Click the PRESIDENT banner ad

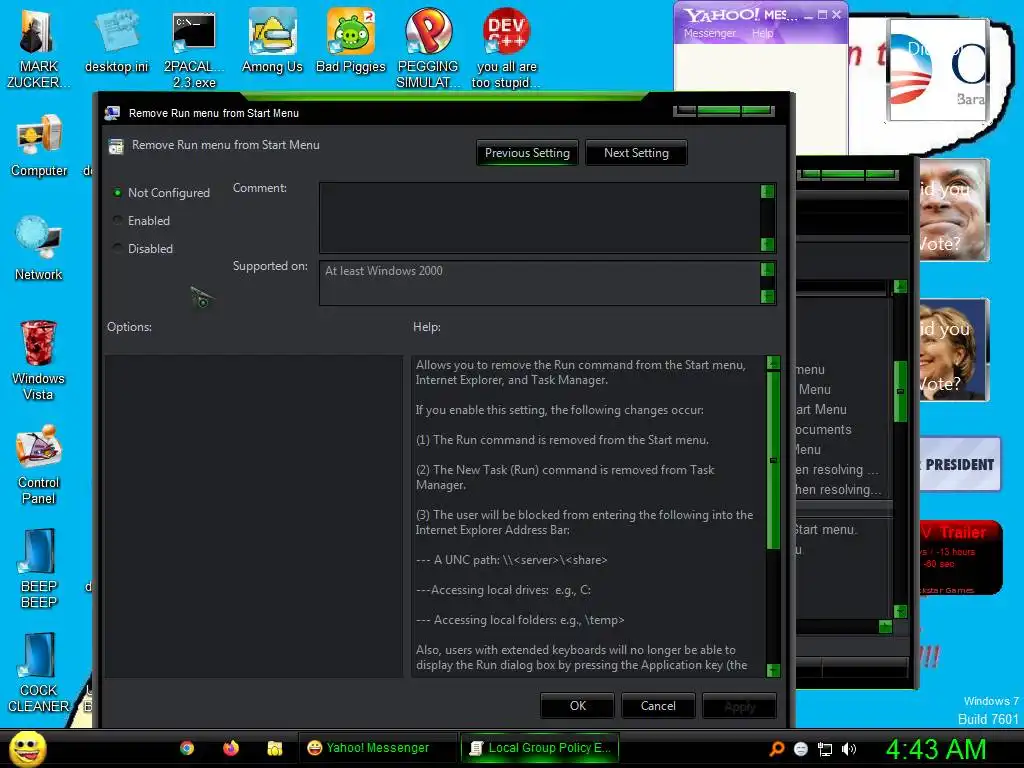tap(959, 464)
